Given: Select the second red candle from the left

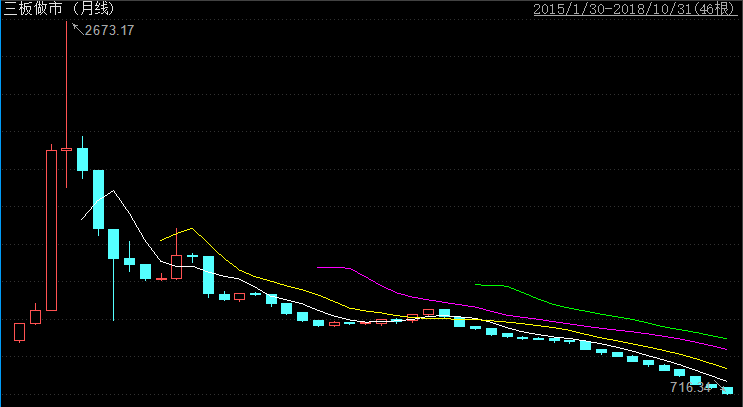Looking at the screenshot, I should pos(35,317).
